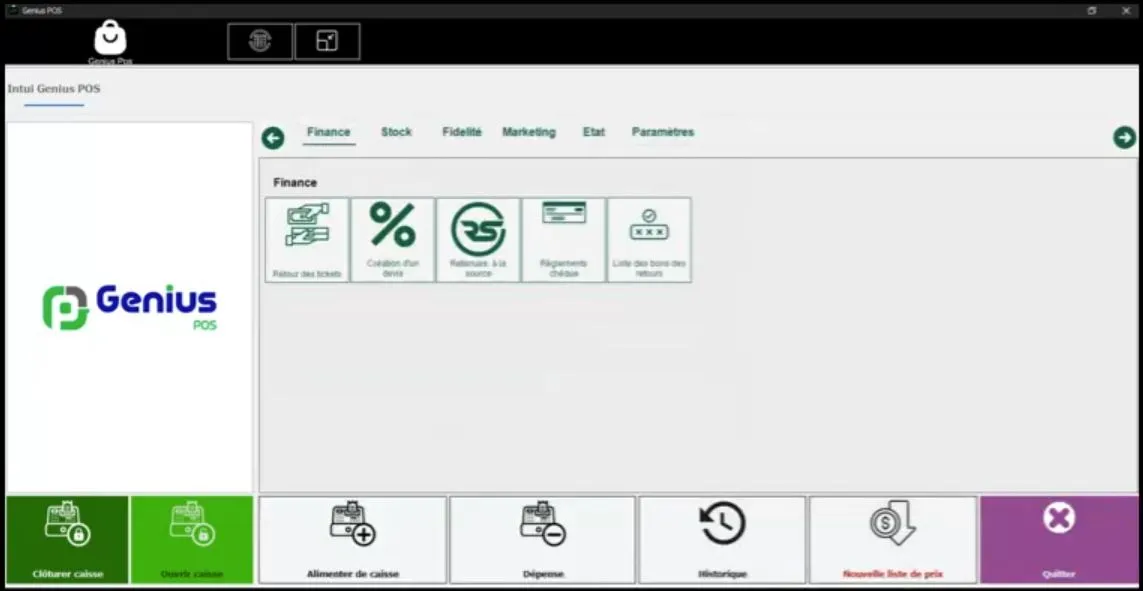This screenshot has height=591, width=1143.
Task: Close the Genius POS window
Action: point(1126,11)
